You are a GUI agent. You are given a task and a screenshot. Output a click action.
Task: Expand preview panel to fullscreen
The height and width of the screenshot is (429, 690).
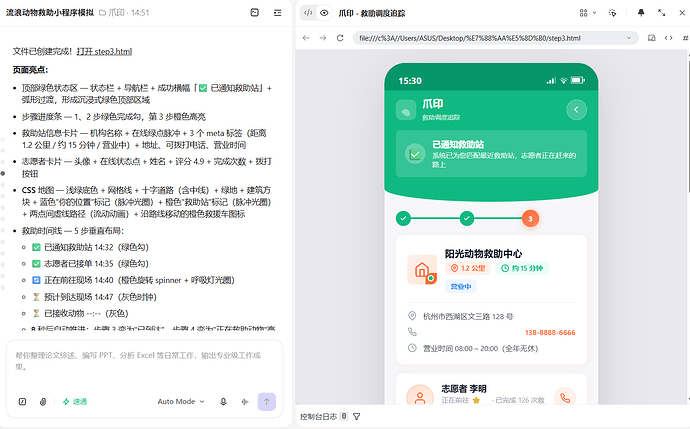[661, 13]
